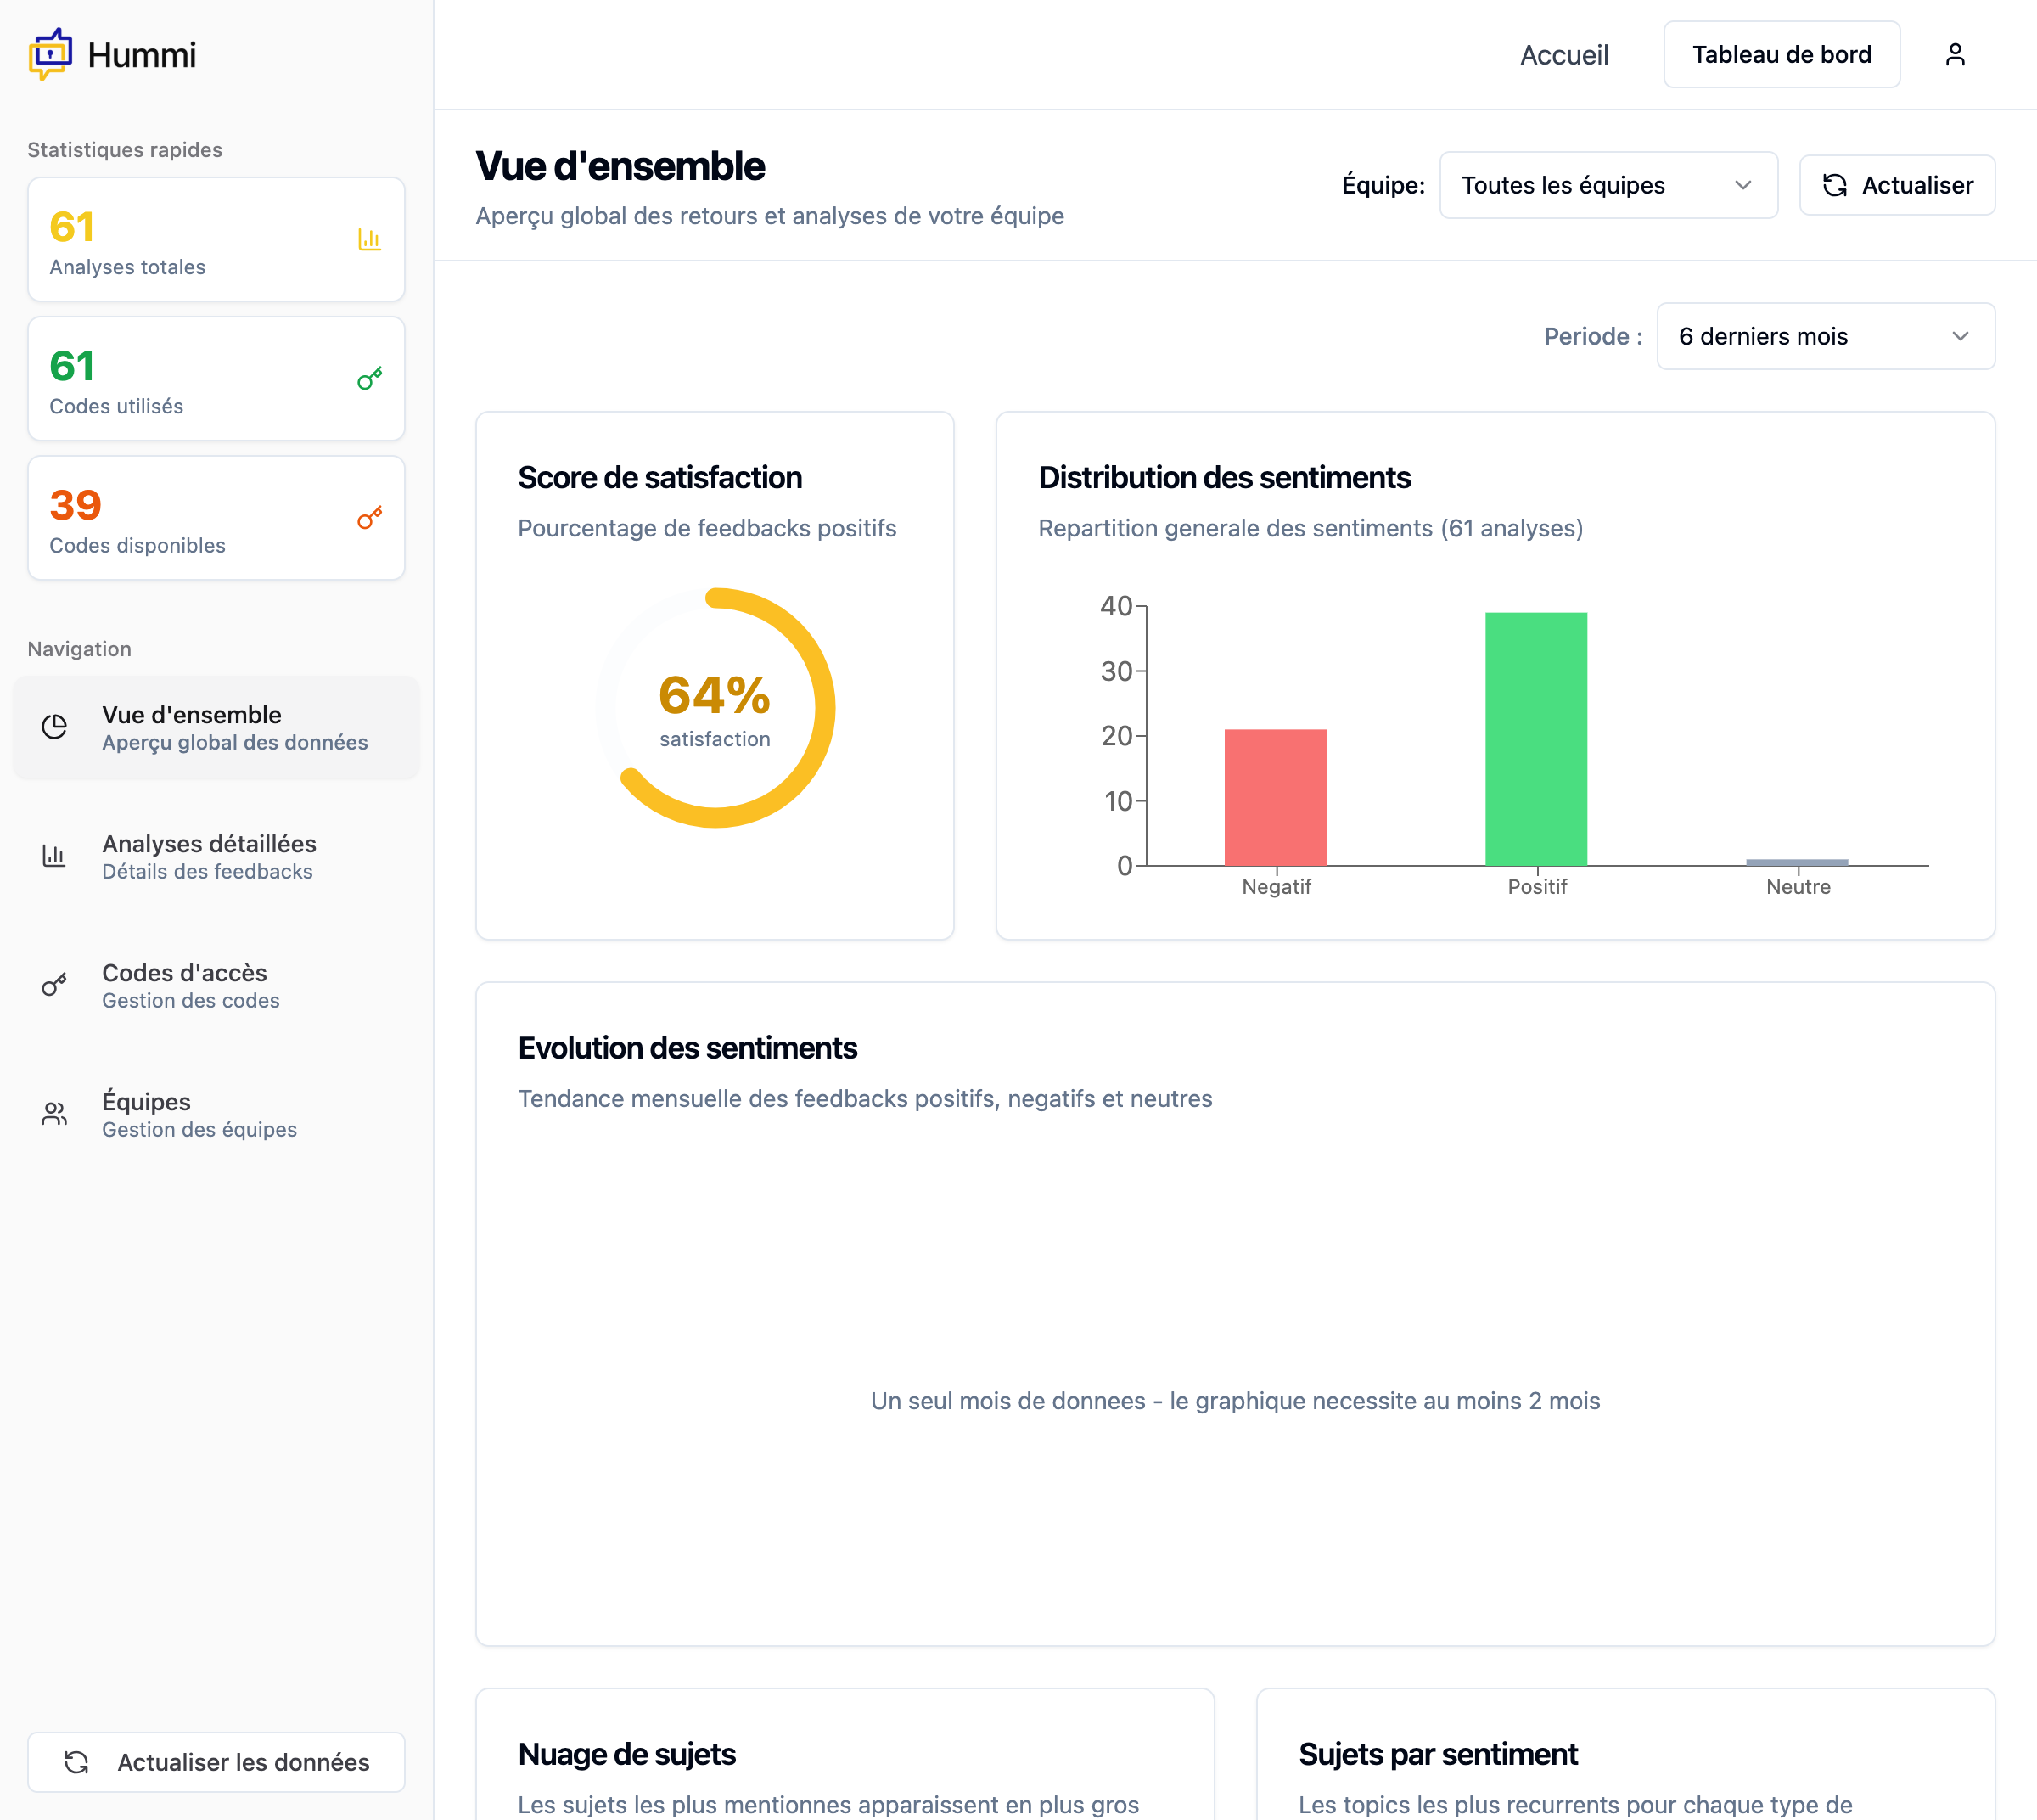
Task: Click the Hummi logo icon
Action: click(x=50, y=54)
